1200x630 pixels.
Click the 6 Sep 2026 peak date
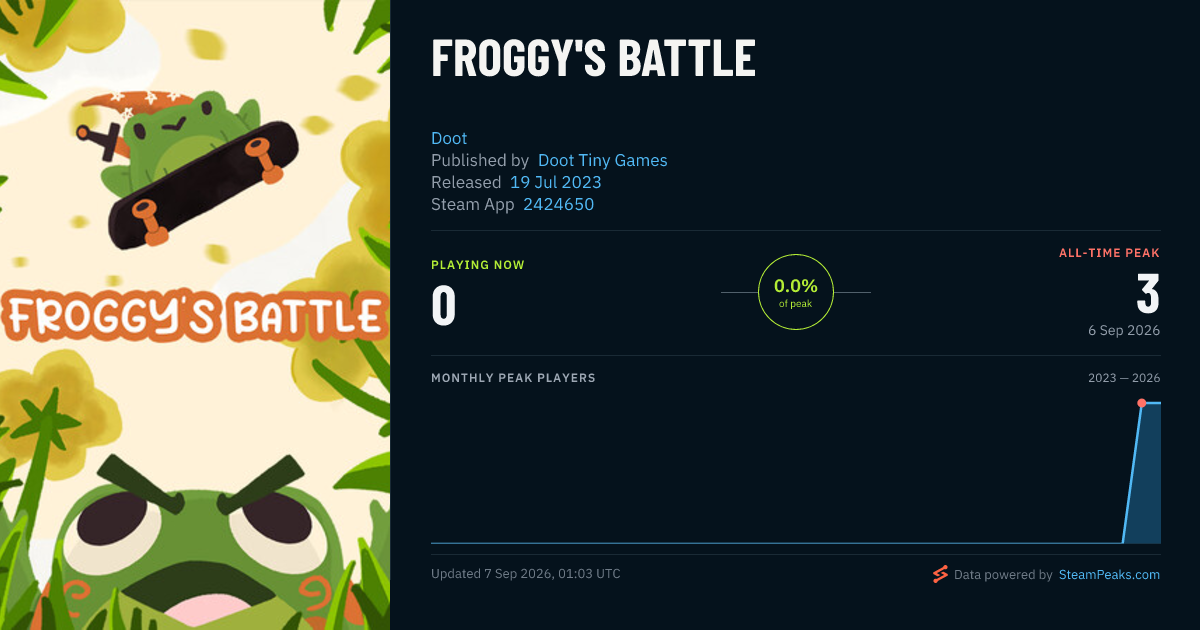1125,330
